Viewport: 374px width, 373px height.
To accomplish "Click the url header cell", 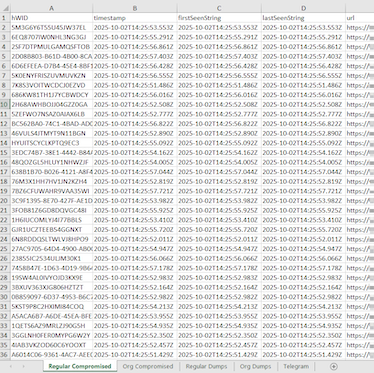I will (360, 18).
